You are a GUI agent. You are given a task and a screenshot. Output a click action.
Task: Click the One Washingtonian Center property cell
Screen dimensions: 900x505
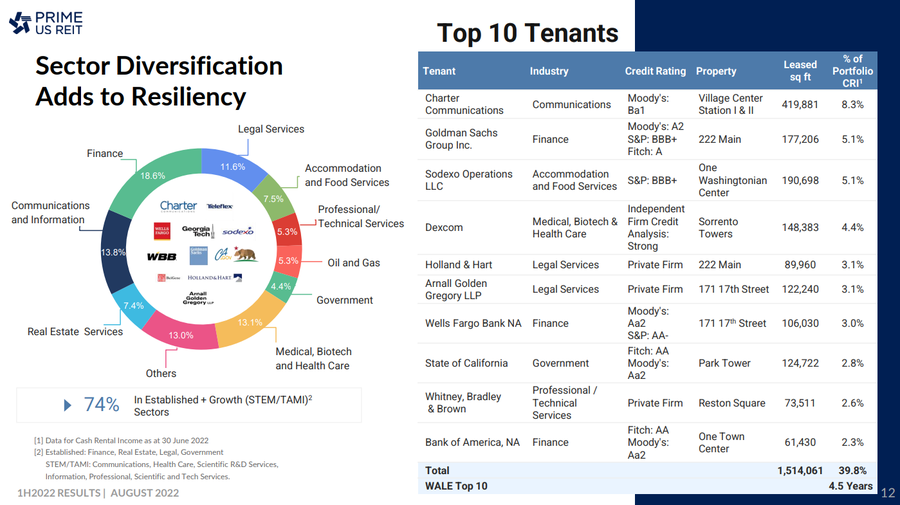(x=732, y=180)
